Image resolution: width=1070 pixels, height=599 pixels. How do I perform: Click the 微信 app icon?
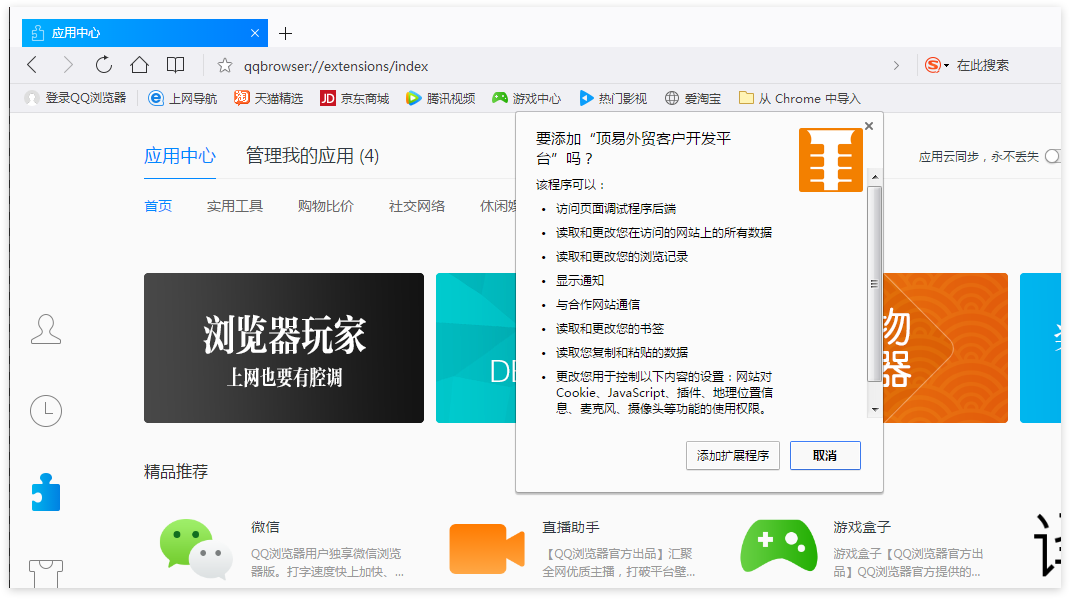[x=196, y=549]
